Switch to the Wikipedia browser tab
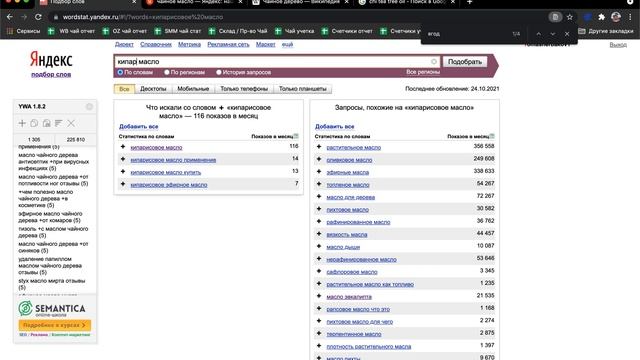Image resolution: width=640 pixels, height=360 pixels. (x=301, y=2)
